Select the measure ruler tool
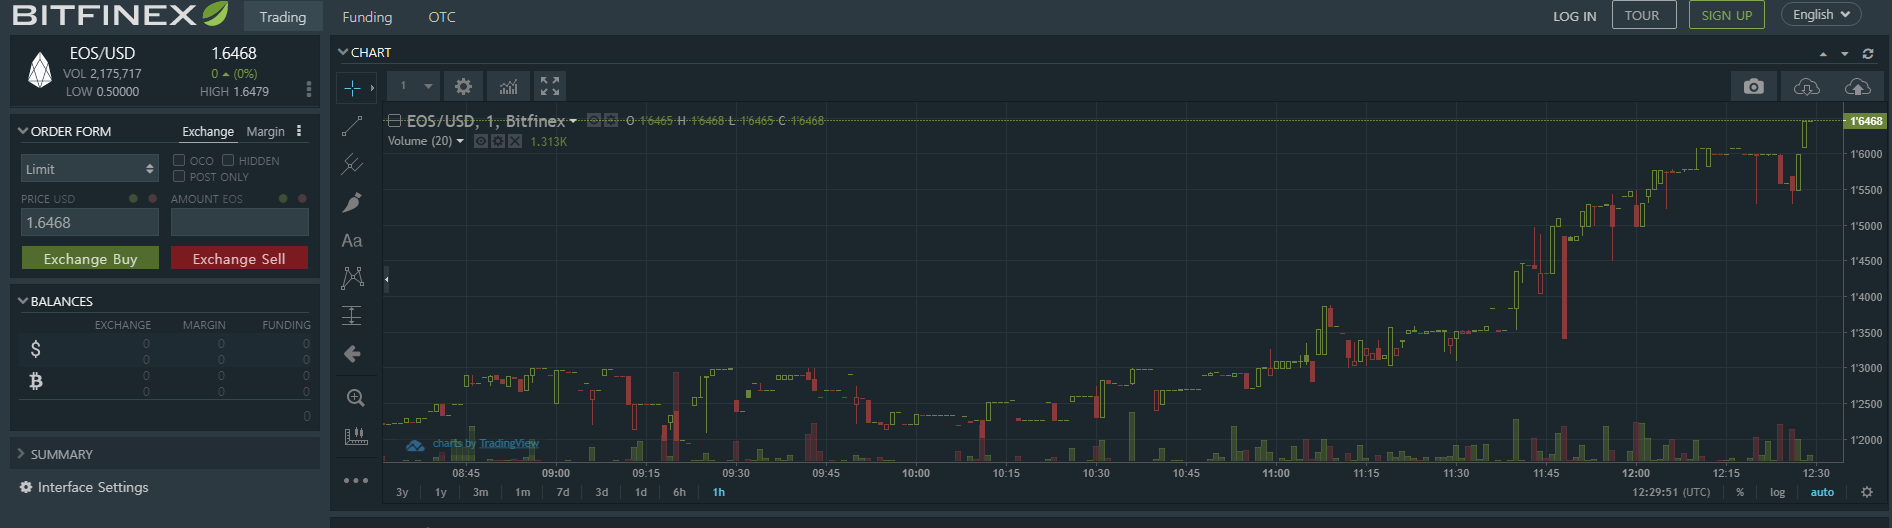1892x528 pixels. click(x=355, y=436)
